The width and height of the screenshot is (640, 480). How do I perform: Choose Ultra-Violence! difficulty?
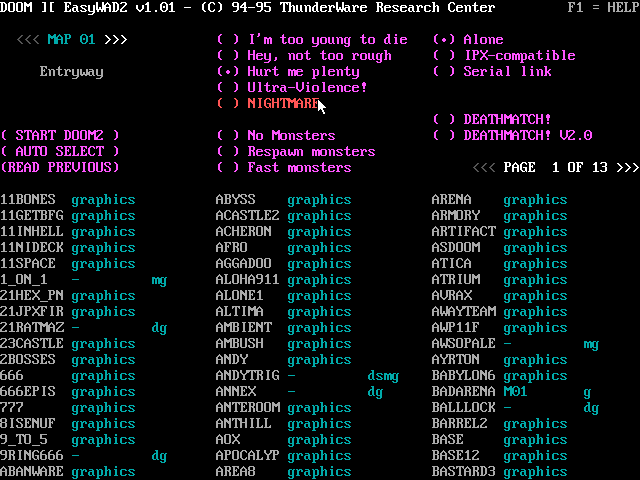click(x=292, y=87)
